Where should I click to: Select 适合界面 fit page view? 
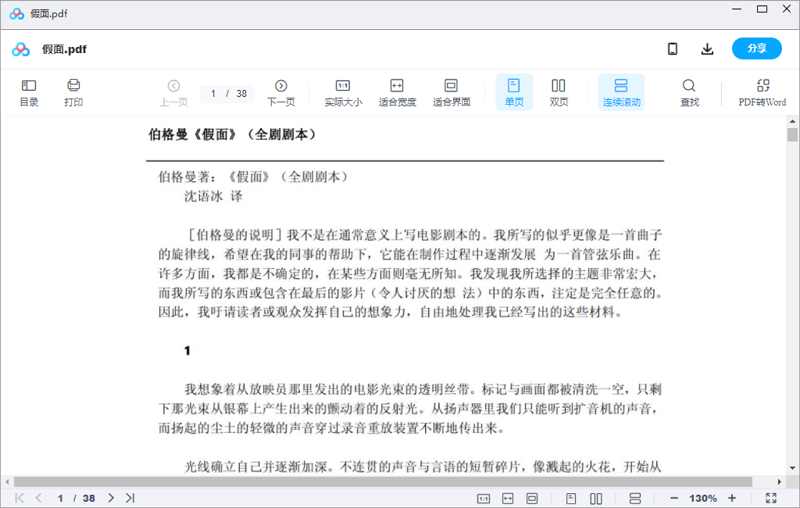[x=451, y=92]
